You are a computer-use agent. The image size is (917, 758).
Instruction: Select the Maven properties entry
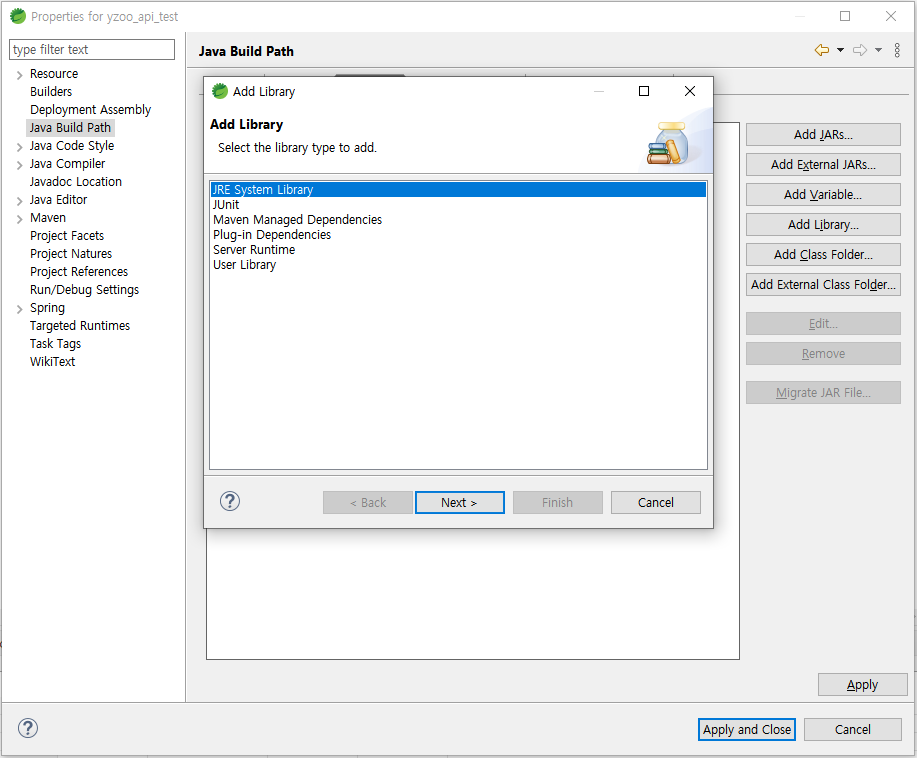(x=48, y=218)
